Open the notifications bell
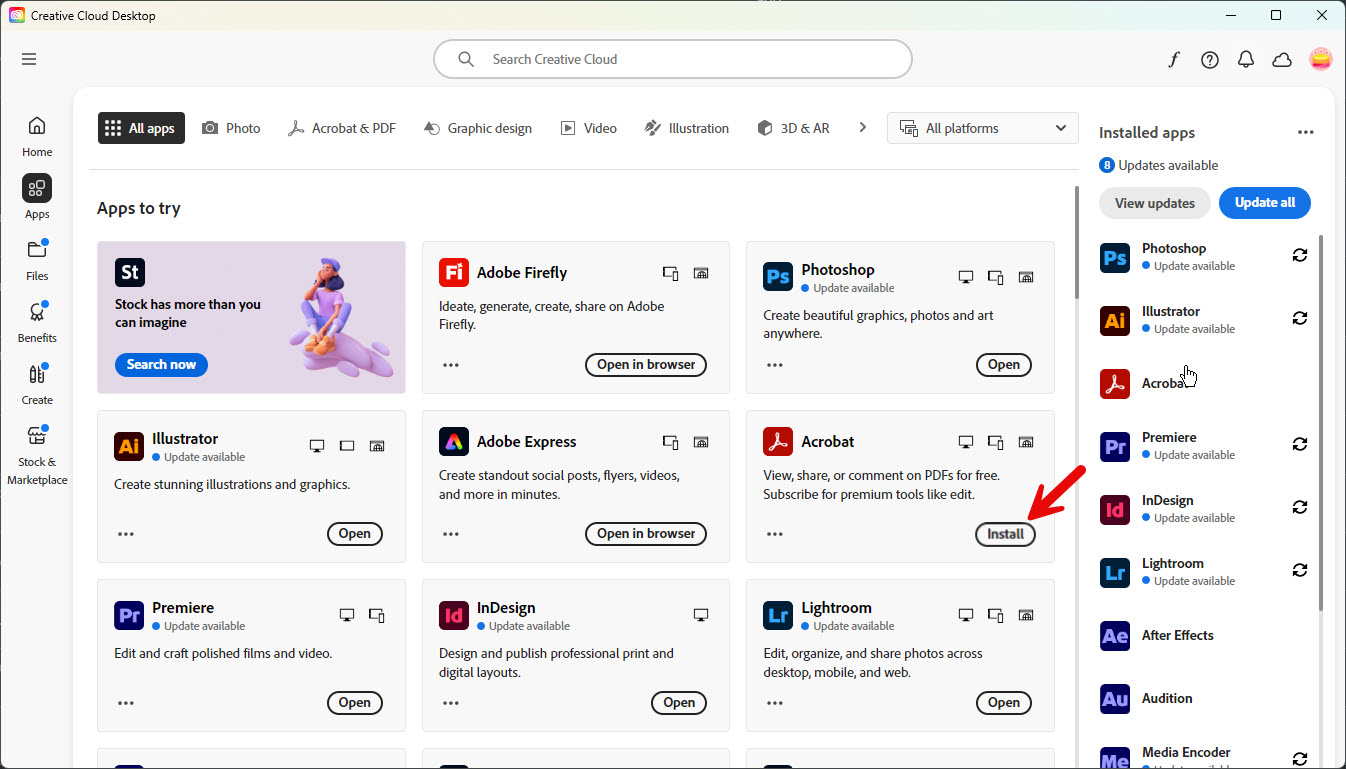The width and height of the screenshot is (1346, 769). 1246,60
